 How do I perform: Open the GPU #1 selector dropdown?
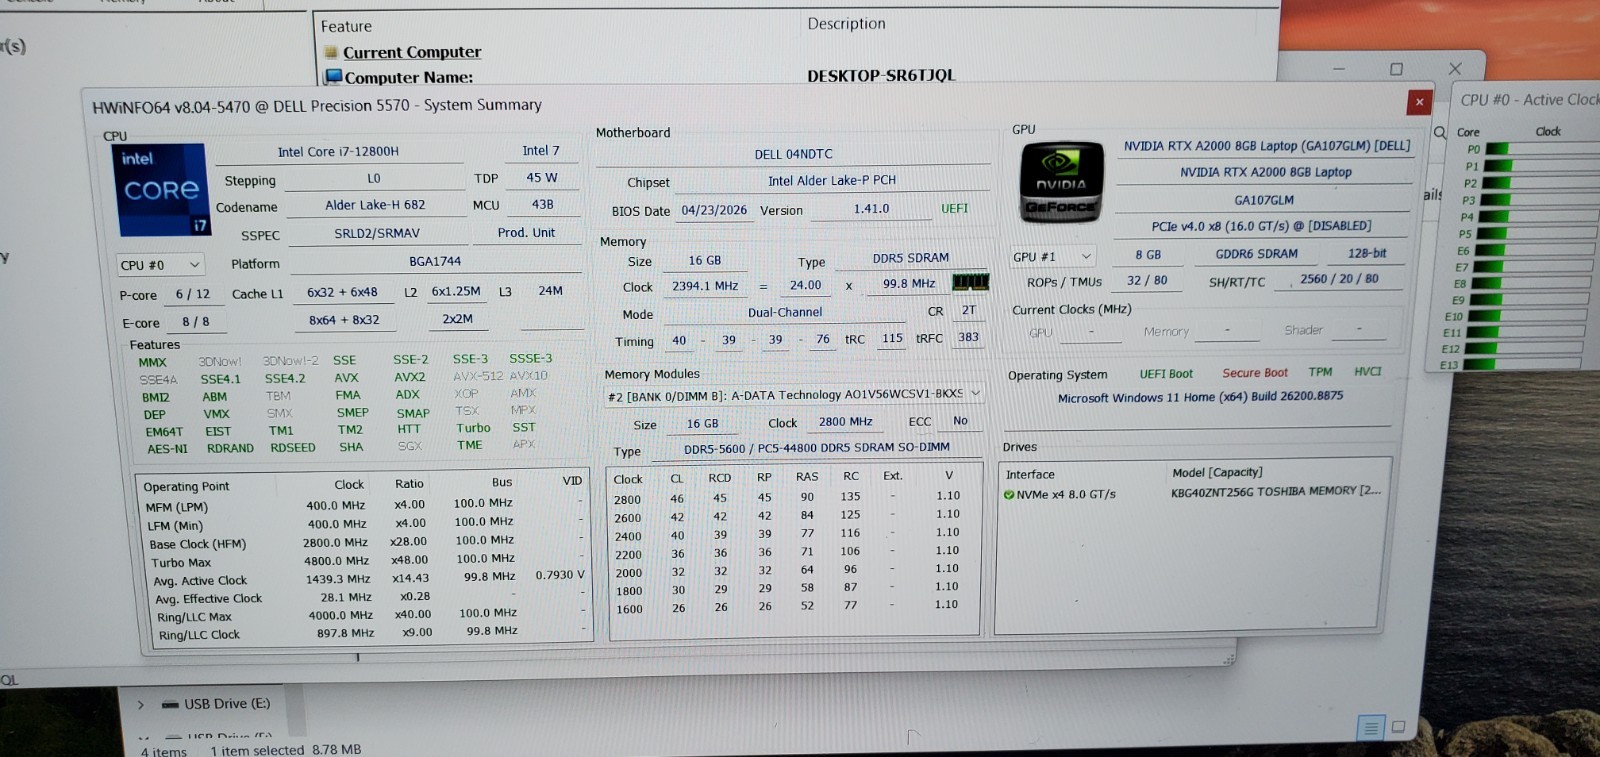click(x=1053, y=257)
